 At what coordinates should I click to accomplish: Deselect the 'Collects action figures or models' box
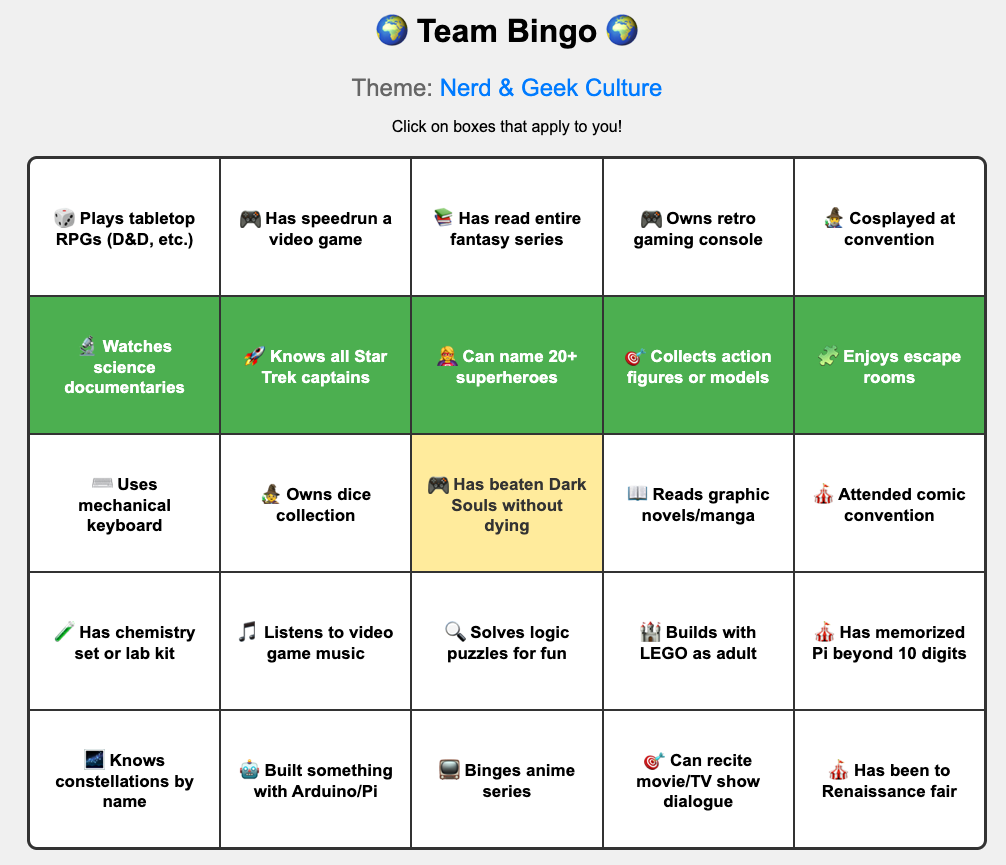tap(698, 366)
